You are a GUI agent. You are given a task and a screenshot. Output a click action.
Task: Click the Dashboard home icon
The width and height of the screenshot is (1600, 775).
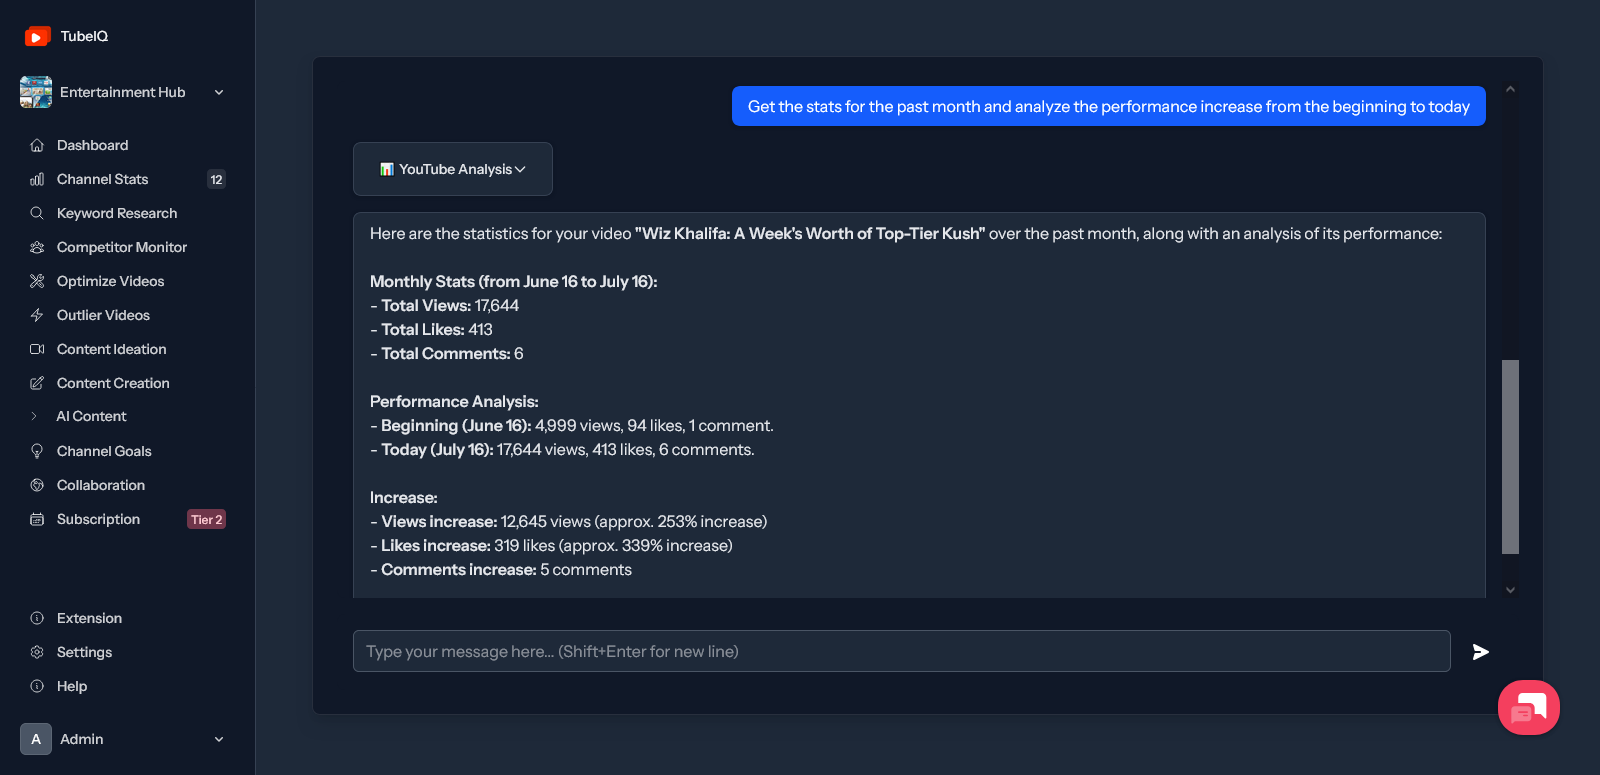[x=37, y=145]
